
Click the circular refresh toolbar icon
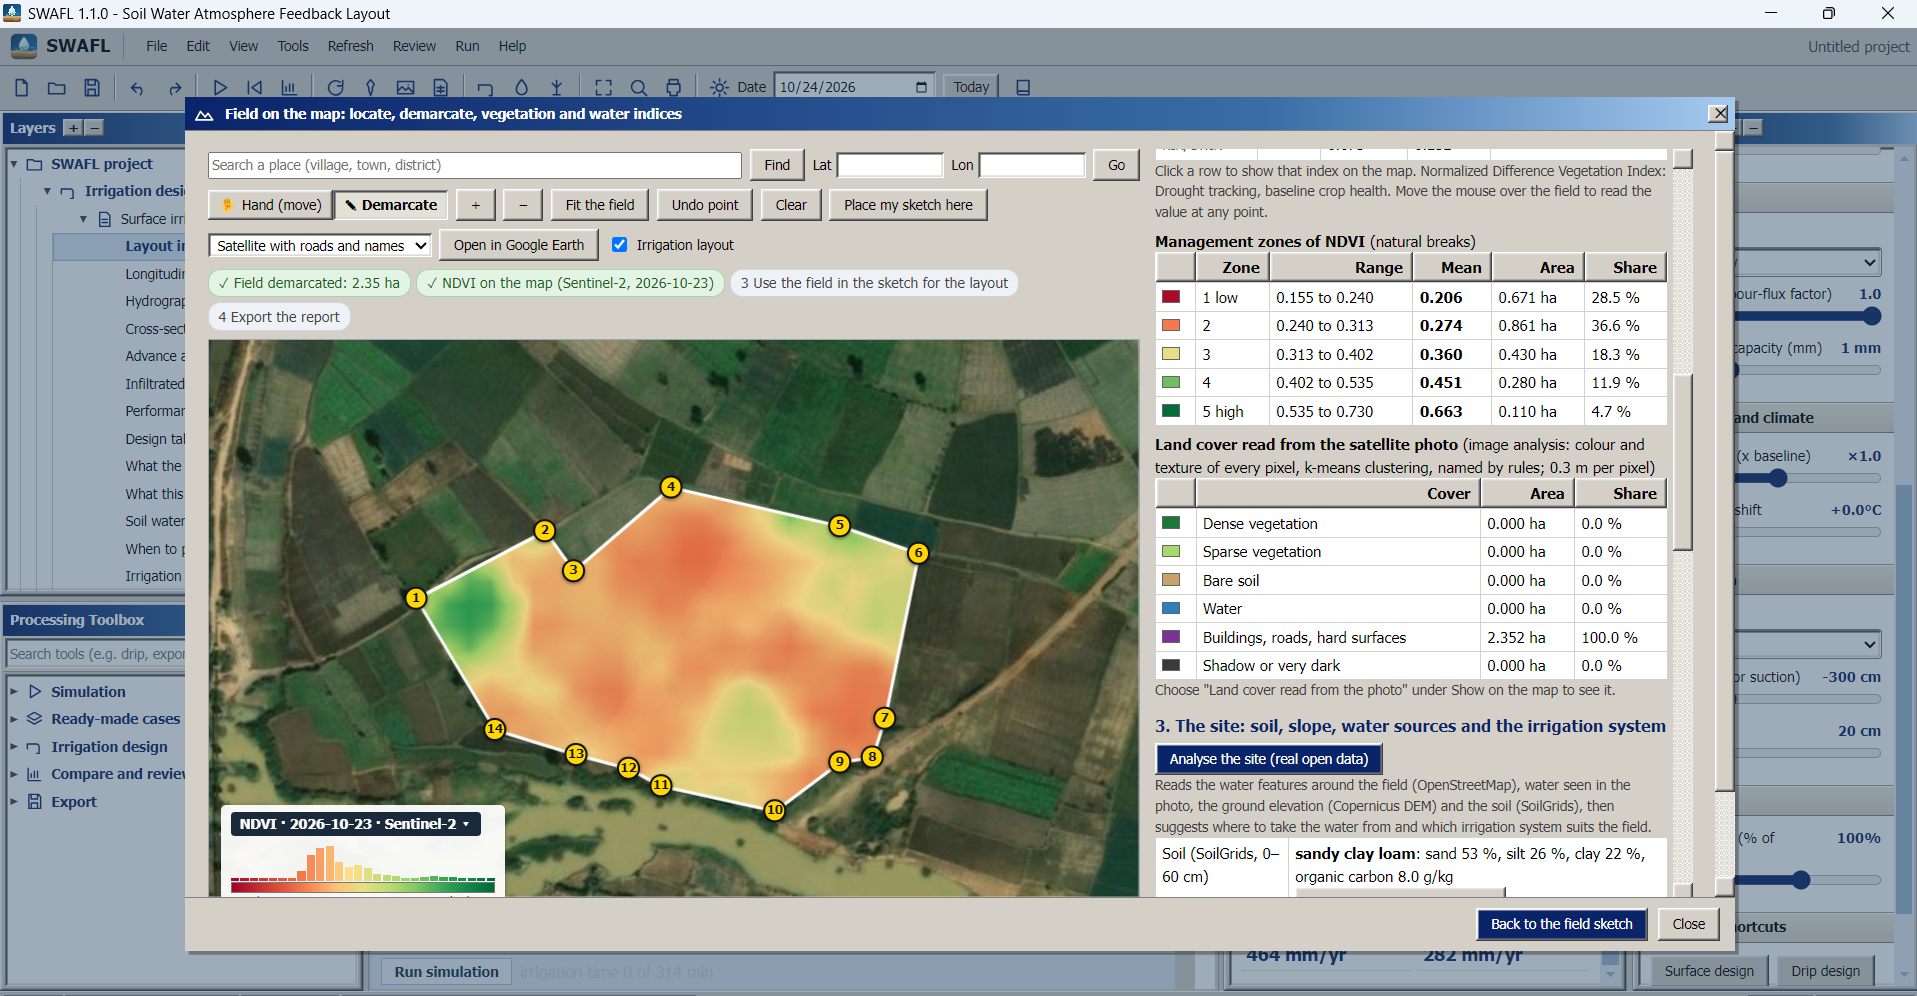click(336, 87)
